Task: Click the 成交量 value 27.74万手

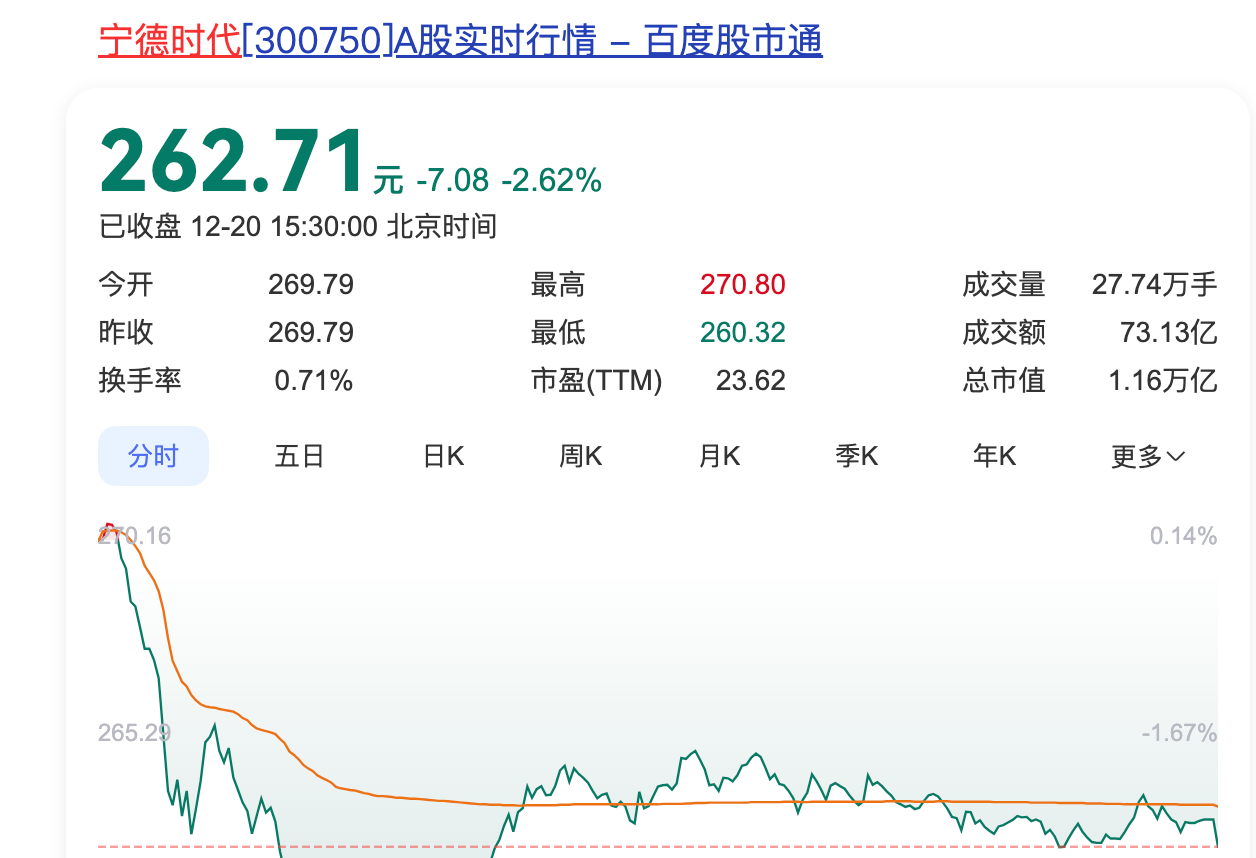Action: click(1154, 285)
